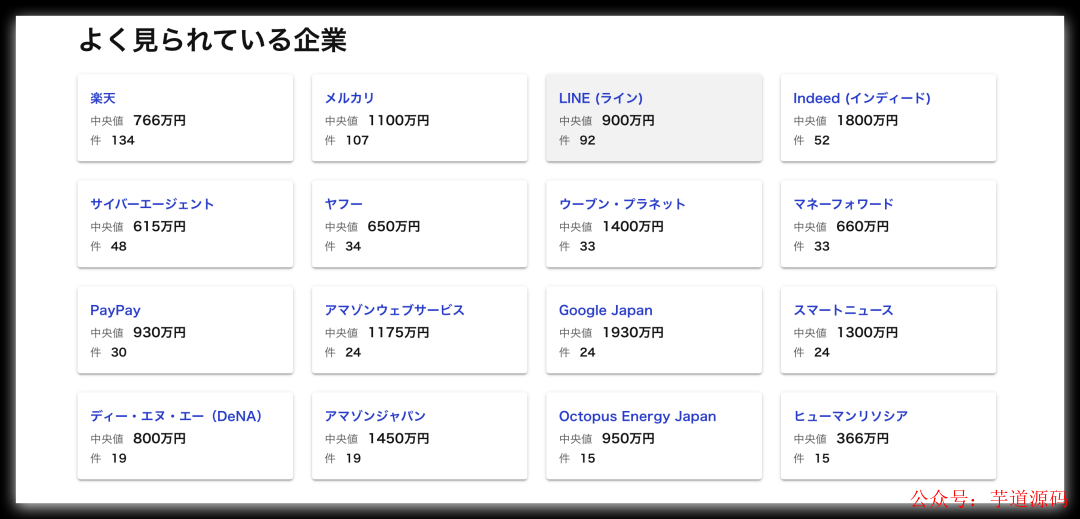Open the ディー・エヌ・エー (DeNA) link
This screenshot has width=1080, height=519.
click(x=176, y=416)
